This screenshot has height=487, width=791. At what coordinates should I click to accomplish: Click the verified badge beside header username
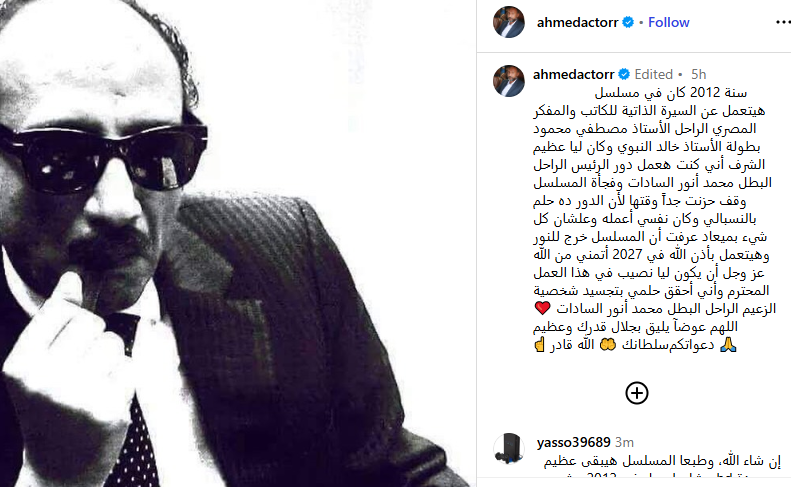(628, 22)
